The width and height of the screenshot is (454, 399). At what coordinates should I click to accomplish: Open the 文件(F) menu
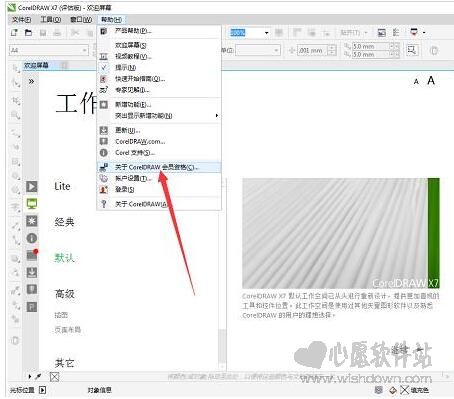(21, 20)
